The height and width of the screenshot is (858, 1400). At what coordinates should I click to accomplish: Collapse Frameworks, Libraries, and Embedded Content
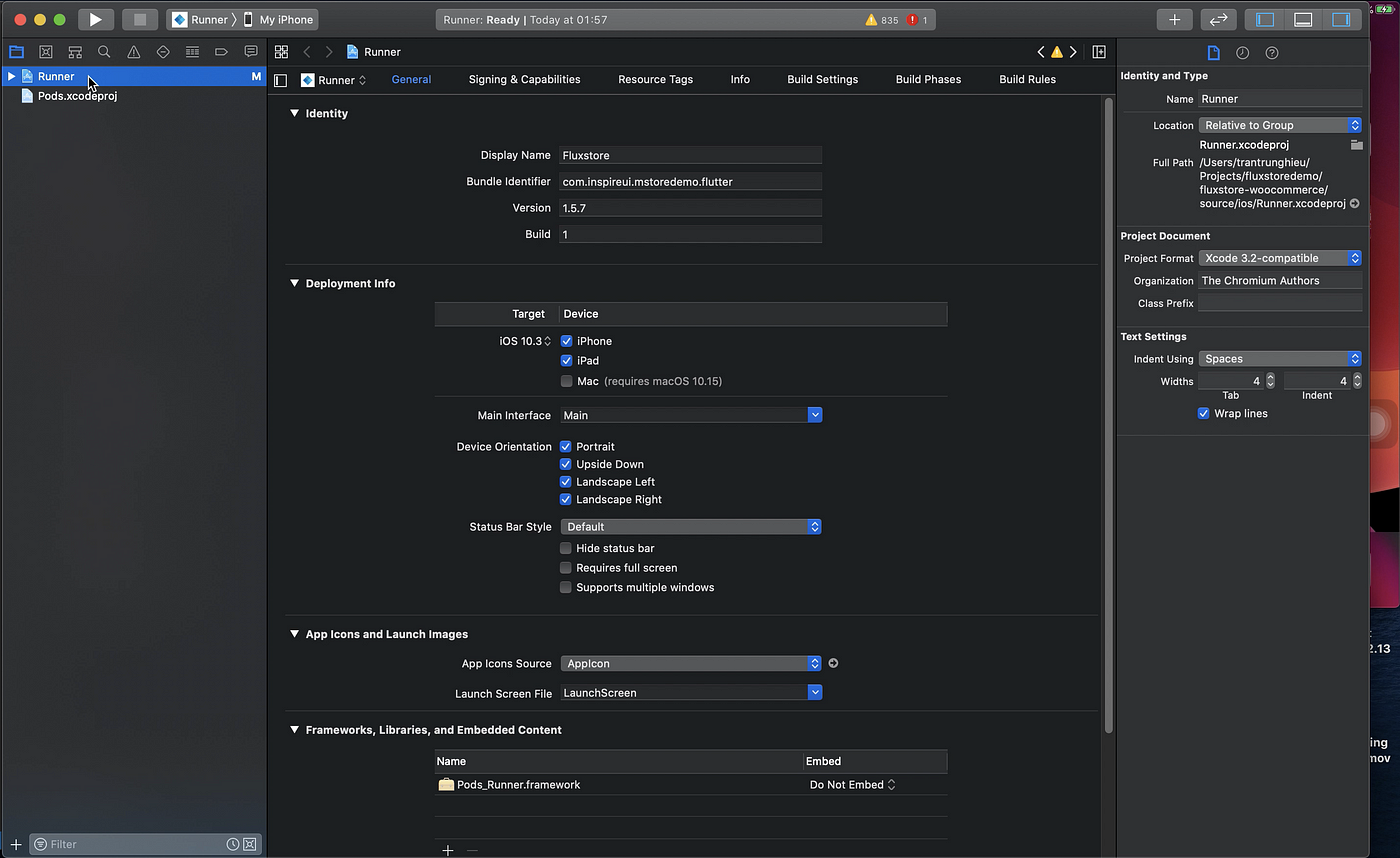click(294, 730)
